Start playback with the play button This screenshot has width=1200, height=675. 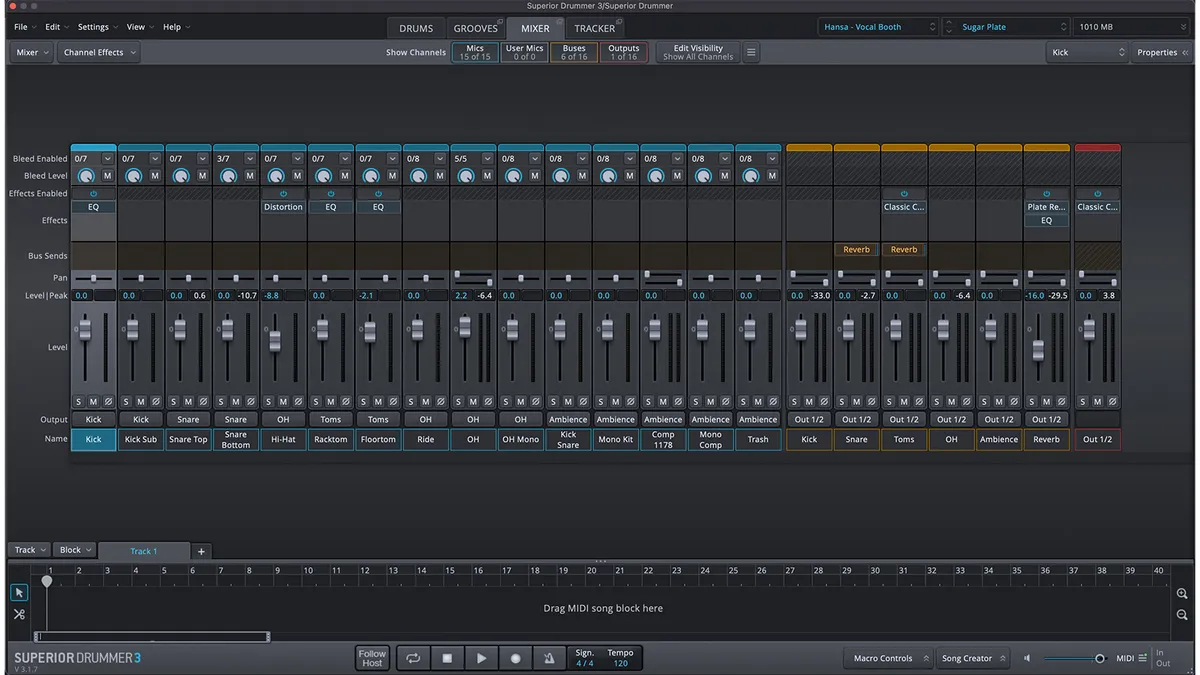[481, 658]
